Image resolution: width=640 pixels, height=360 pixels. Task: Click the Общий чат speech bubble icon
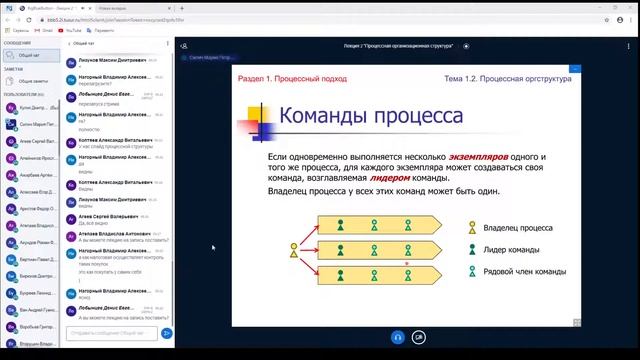(x=10, y=56)
